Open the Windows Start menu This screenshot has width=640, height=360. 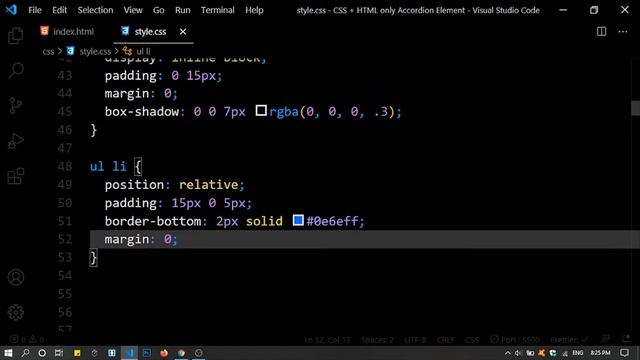(8, 353)
